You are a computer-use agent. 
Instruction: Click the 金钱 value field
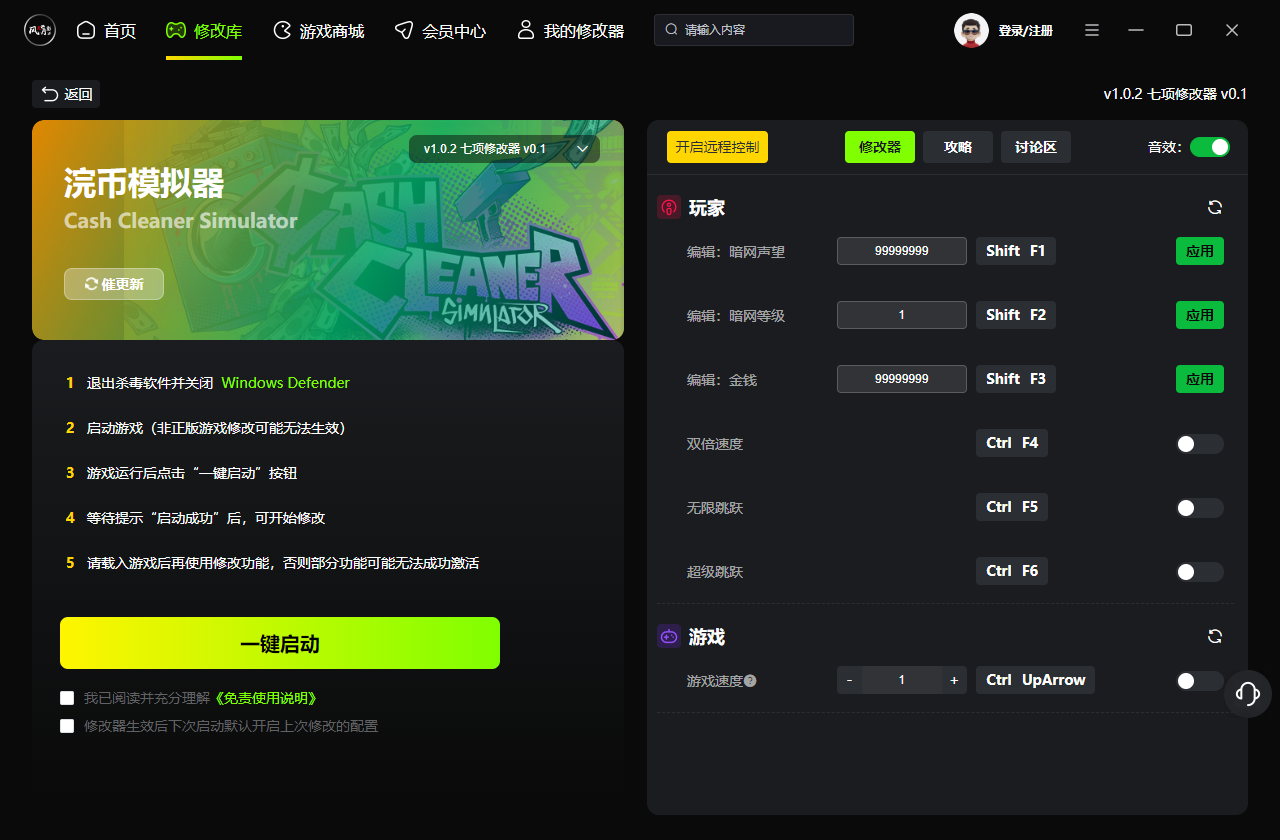tap(902, 379)
